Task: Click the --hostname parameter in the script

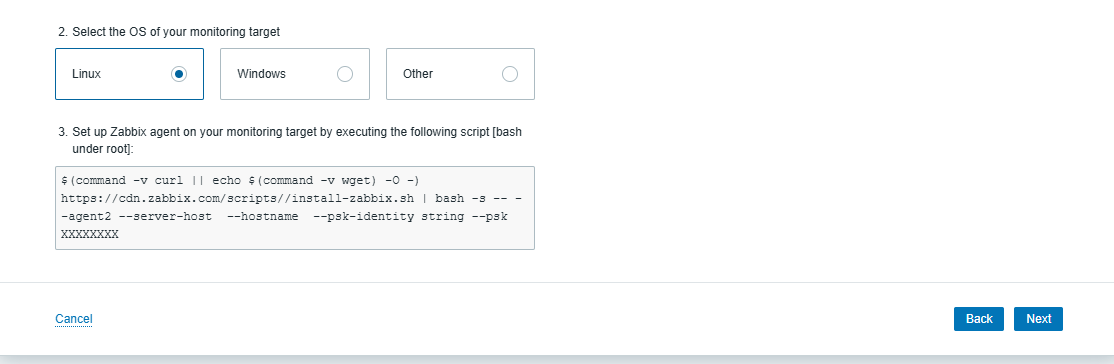Action: click(x=262, y=216)
